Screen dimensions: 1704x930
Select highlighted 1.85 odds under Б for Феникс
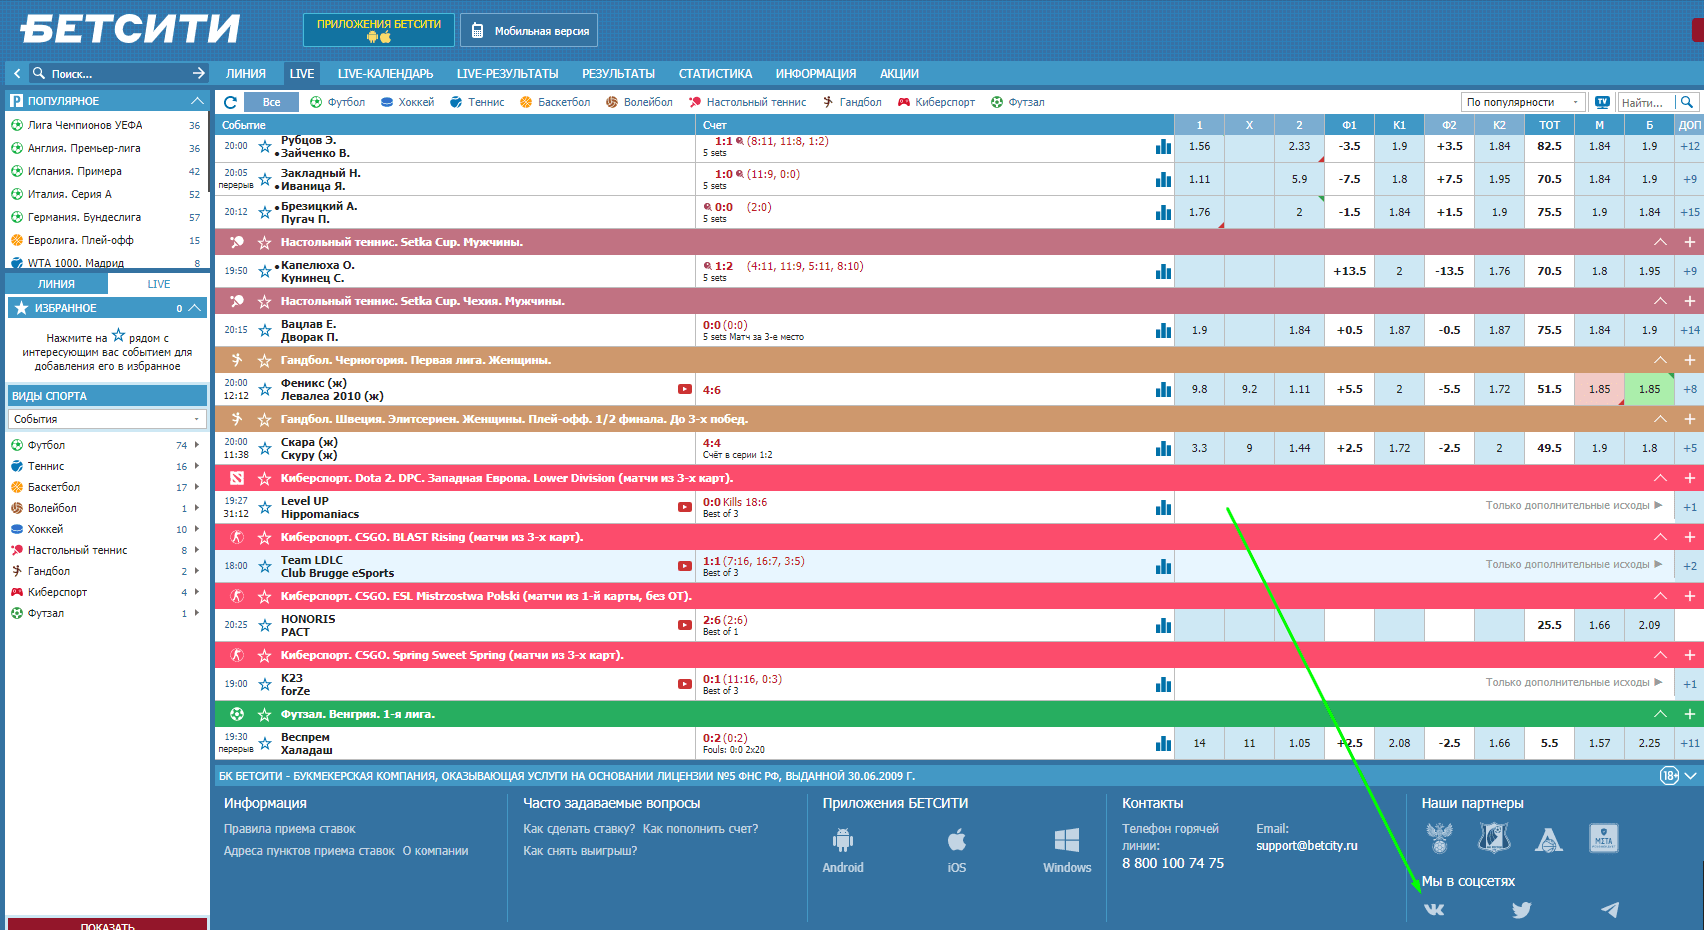[1649, 389]
